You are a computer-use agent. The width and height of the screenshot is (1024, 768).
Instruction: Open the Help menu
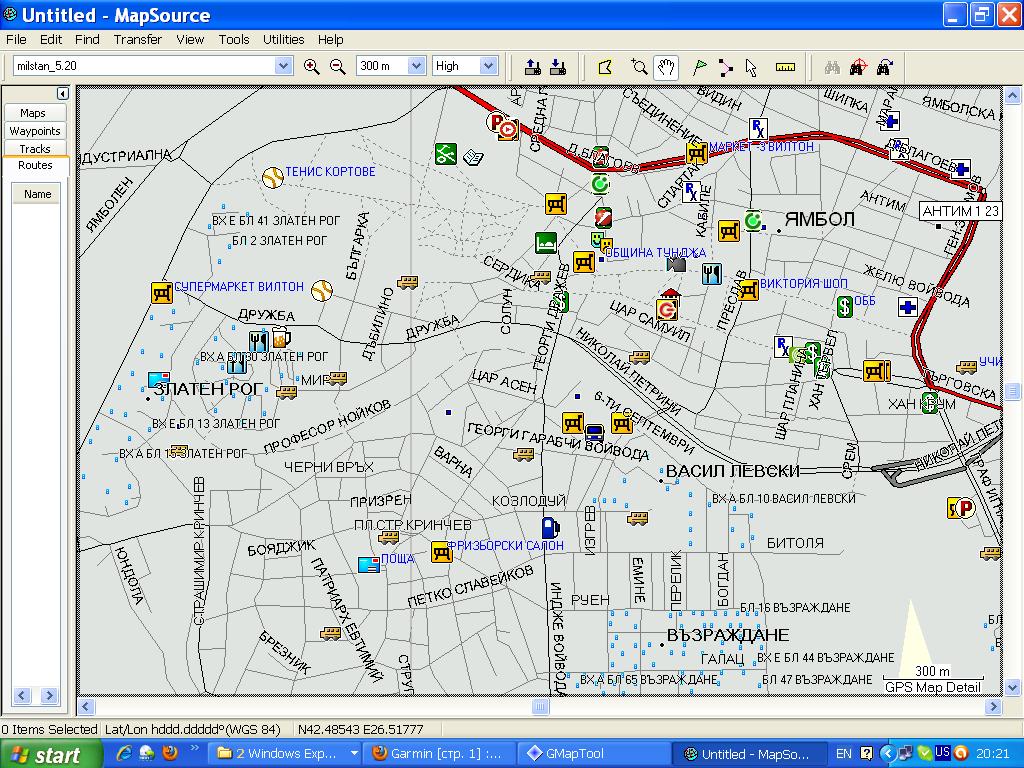tap(330, 39)
